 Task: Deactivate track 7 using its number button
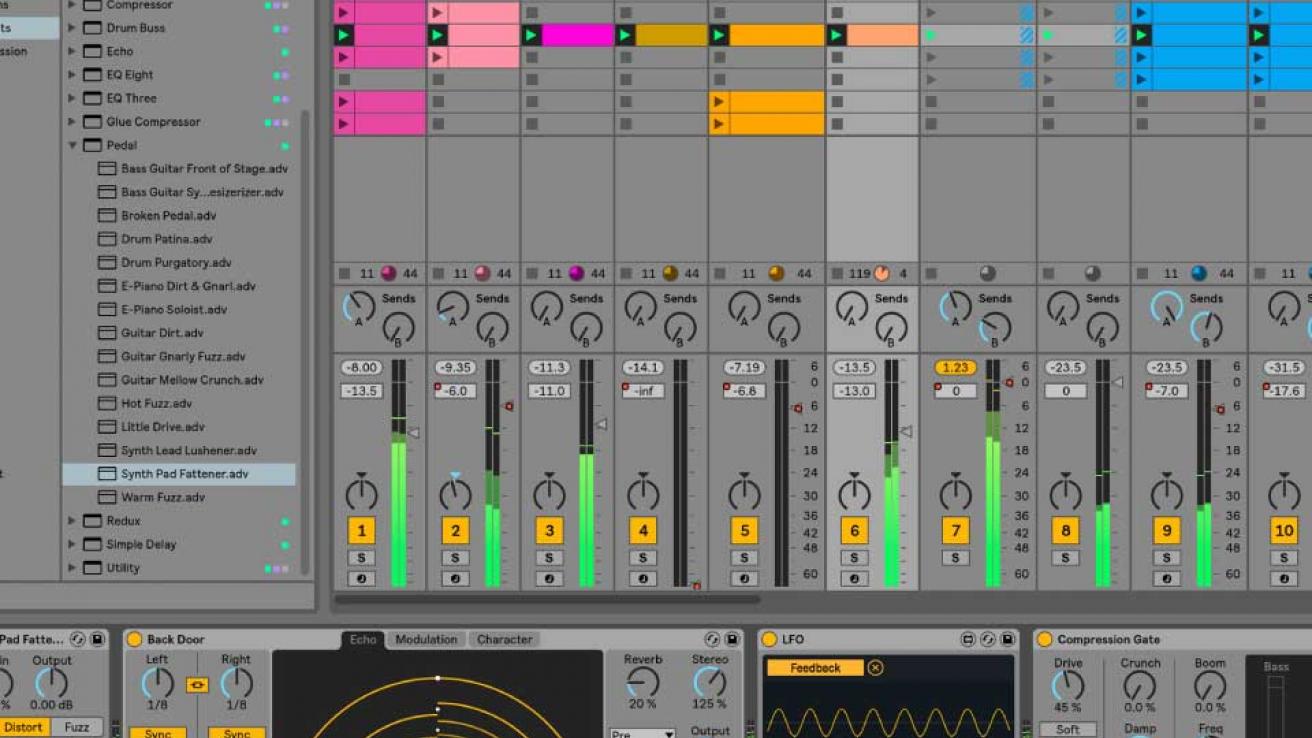(955, 531)
